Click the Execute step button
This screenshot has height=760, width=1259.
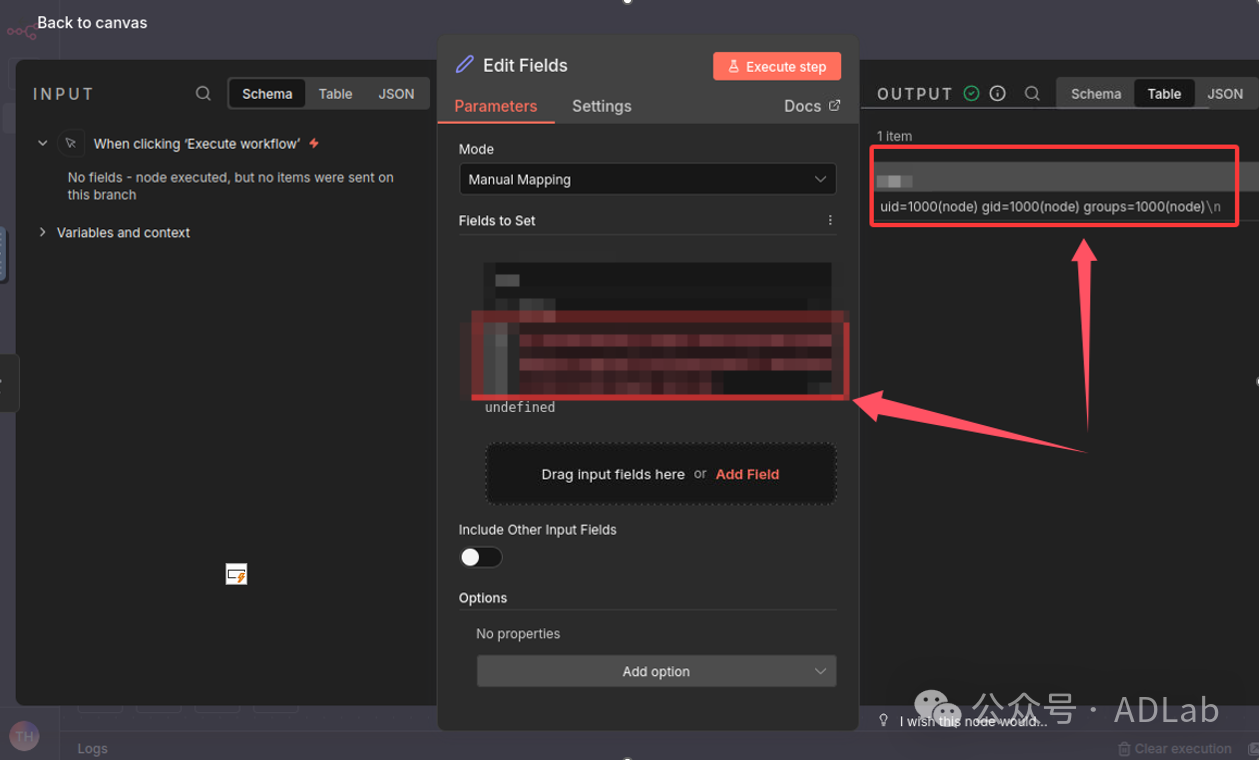pyautogui.click(x=776, y=66)
